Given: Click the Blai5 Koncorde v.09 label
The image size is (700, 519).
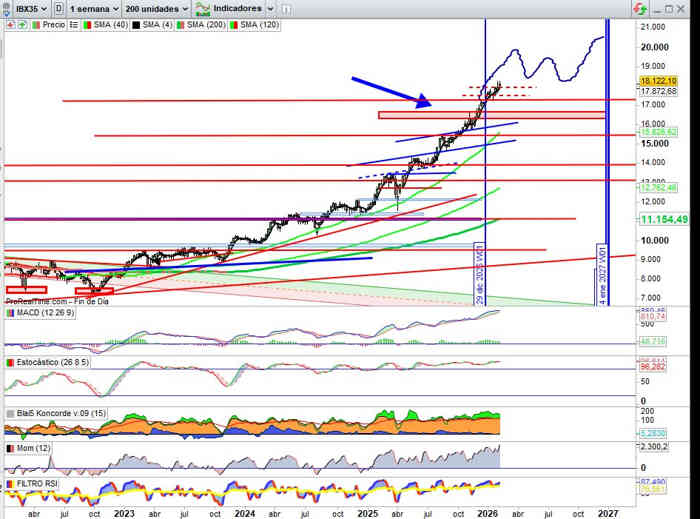Looking at the screenshot, I should 56,412.
